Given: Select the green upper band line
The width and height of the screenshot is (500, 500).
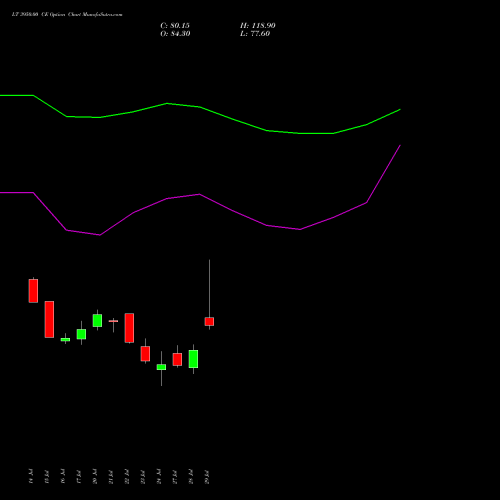Looking at the screenshot, I should pyautogui.click(x=200, y=107).
